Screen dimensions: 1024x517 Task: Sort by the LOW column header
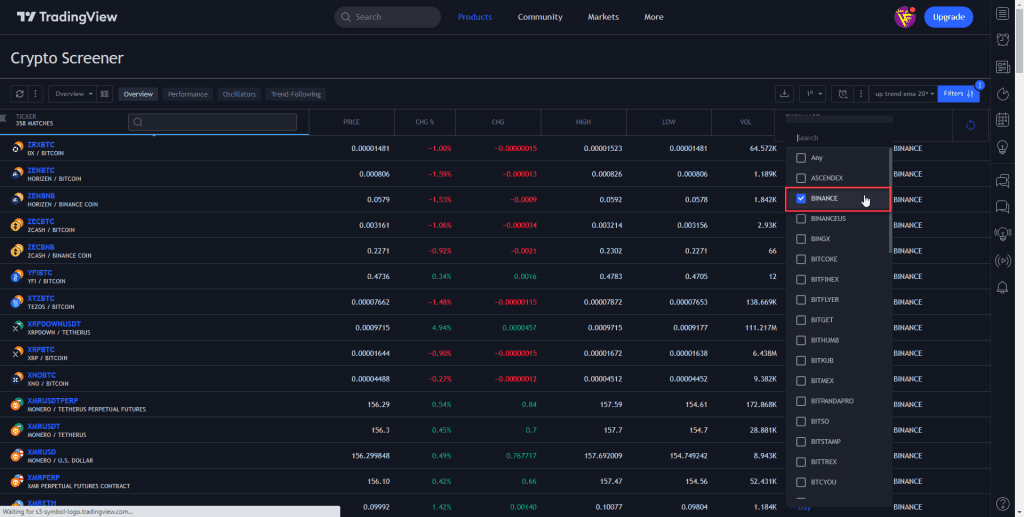669,122
